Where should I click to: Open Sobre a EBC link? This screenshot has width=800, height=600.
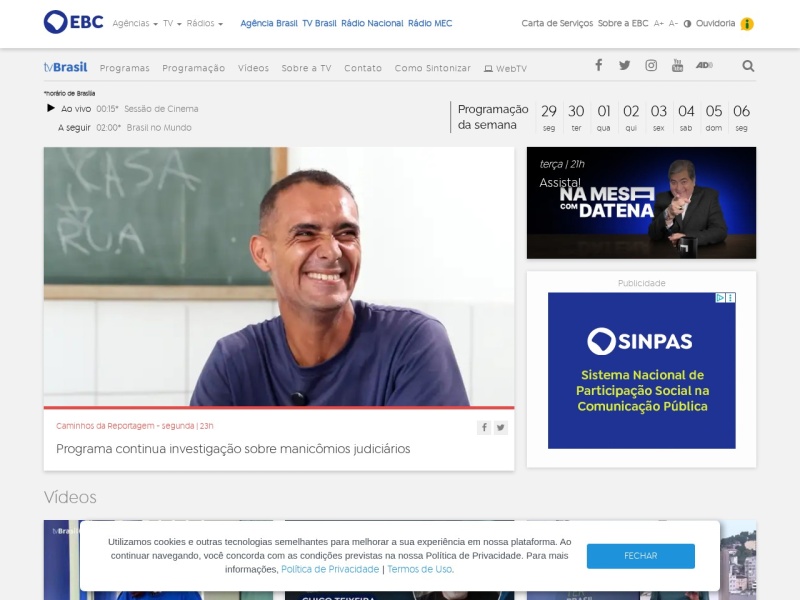point(623,23)
